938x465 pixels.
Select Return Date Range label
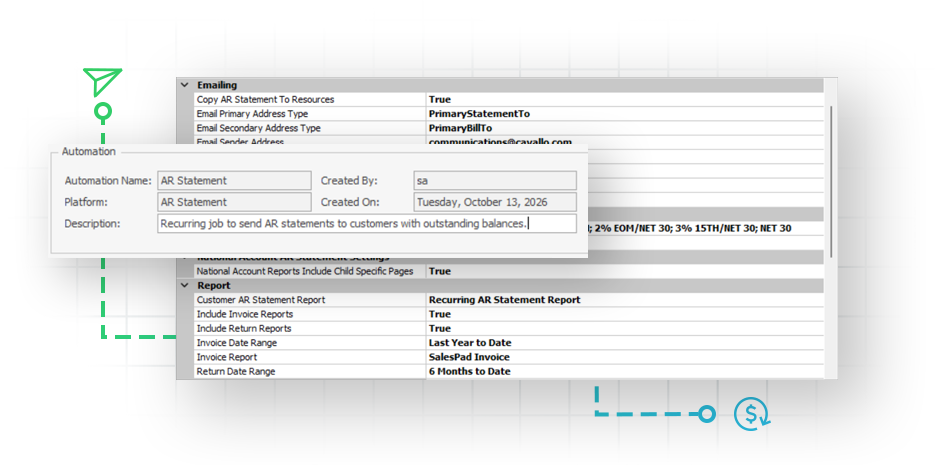point(236,372)
